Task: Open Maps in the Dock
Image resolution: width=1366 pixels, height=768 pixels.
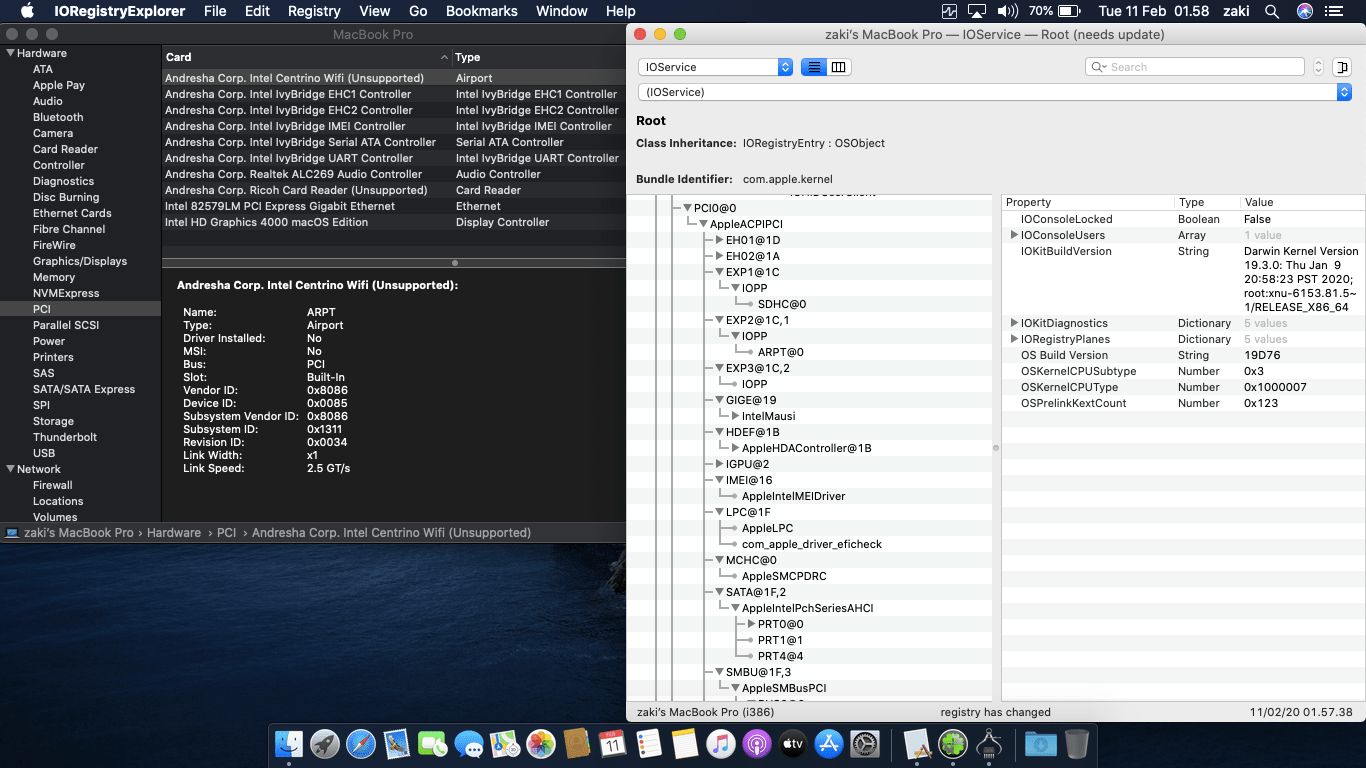Action: coord(505,743)
